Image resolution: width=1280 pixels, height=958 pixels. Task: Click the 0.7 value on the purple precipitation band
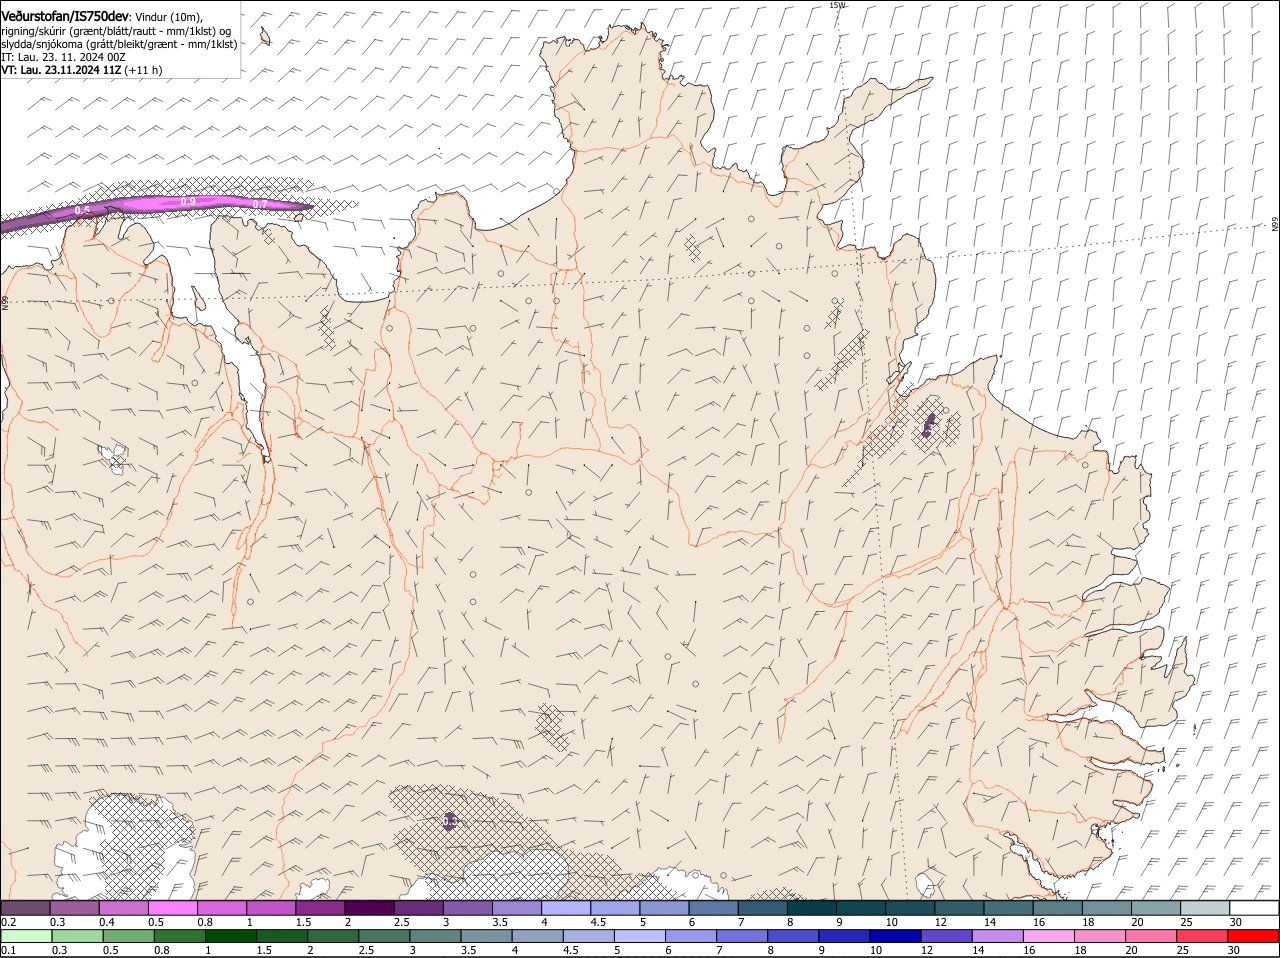260,205
